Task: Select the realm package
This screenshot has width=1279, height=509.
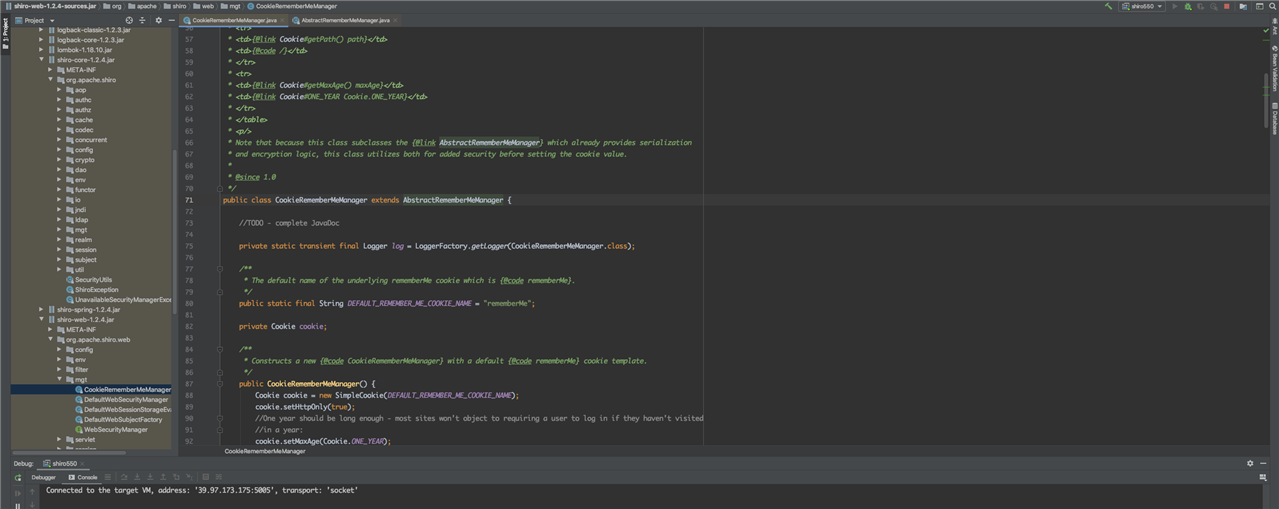Action: pos(83,240)
